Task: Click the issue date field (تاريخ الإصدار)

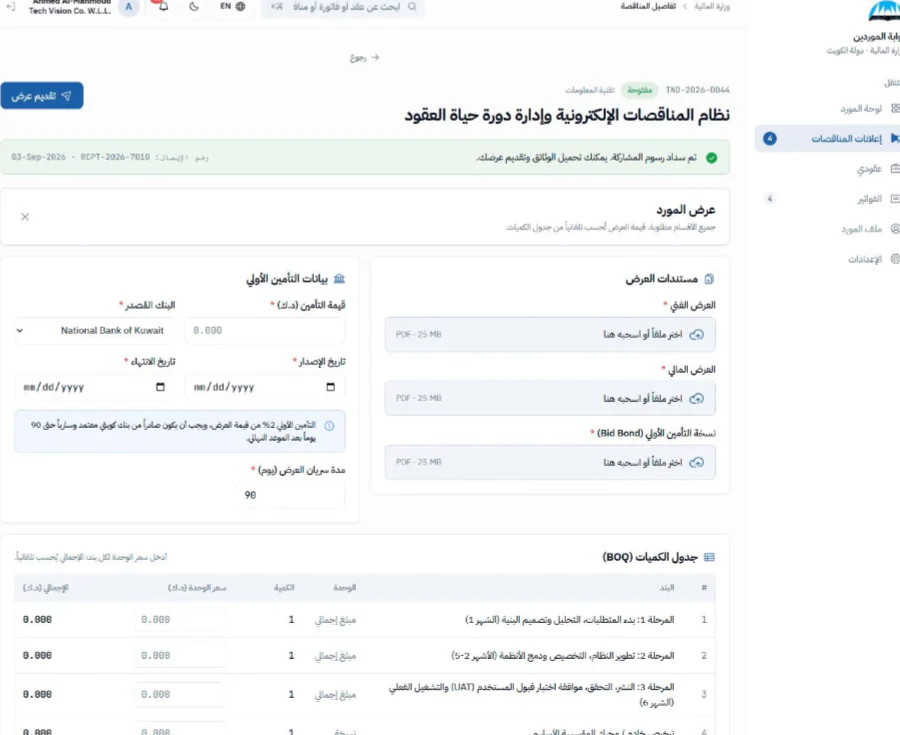Action: pos(265,387)
